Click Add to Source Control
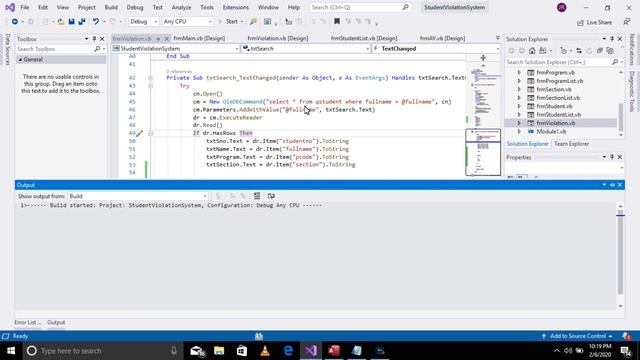640x360 pixels. [578, 336]
